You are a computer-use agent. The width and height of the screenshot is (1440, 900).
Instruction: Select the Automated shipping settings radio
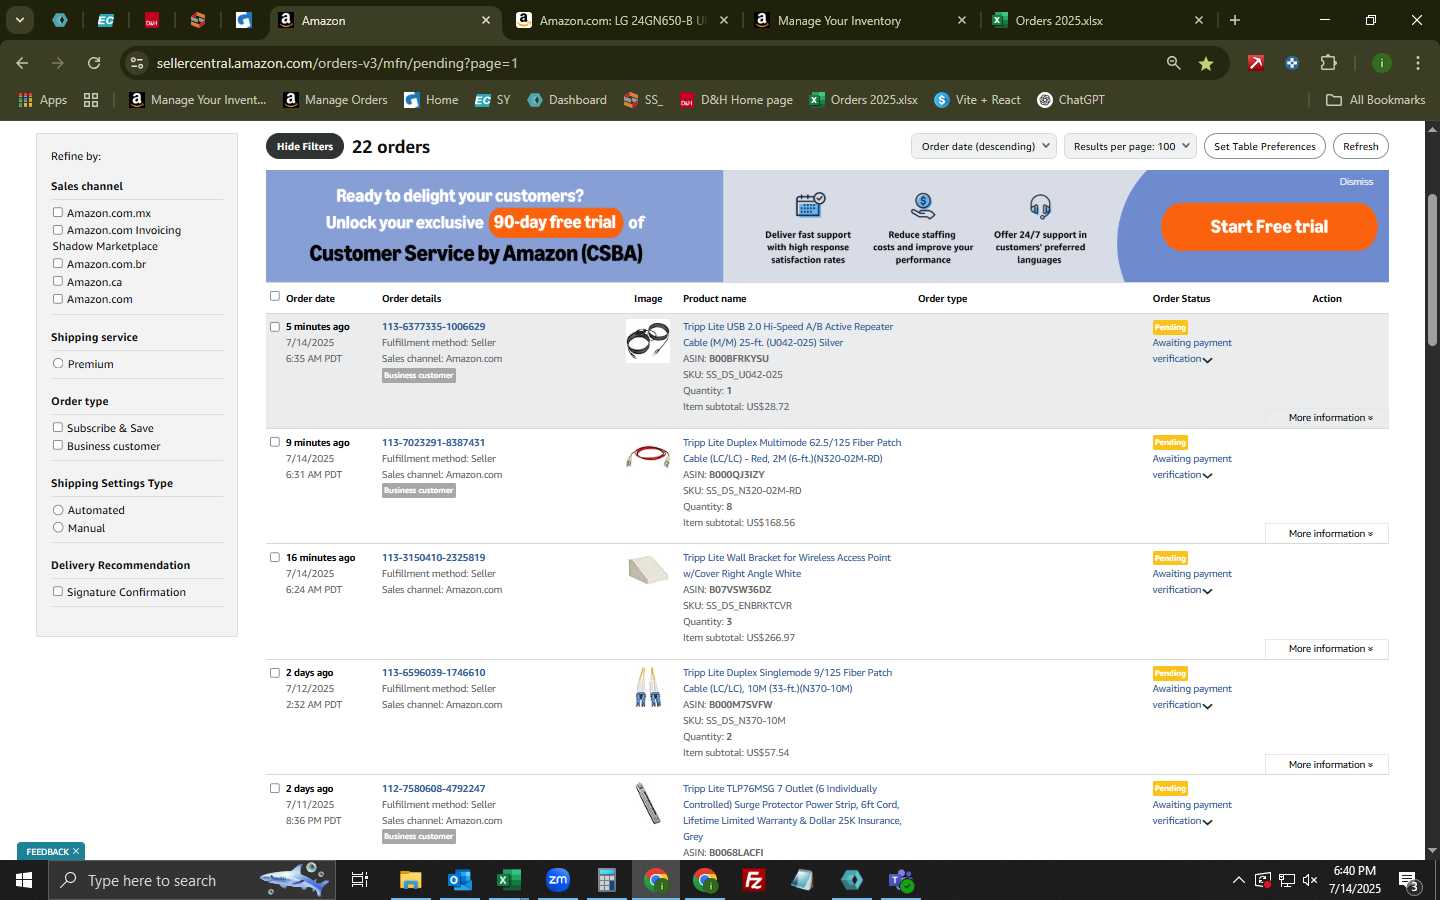click(x=58, y=510)
